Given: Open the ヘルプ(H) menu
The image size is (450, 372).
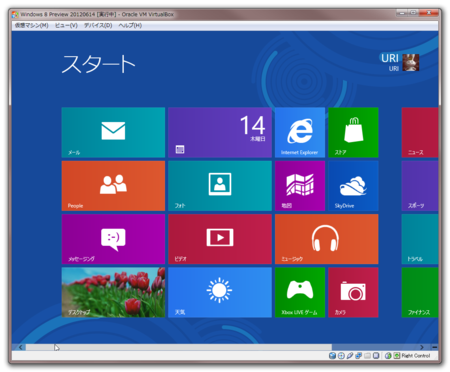Looking at the screenshot, I should point(130,25).
